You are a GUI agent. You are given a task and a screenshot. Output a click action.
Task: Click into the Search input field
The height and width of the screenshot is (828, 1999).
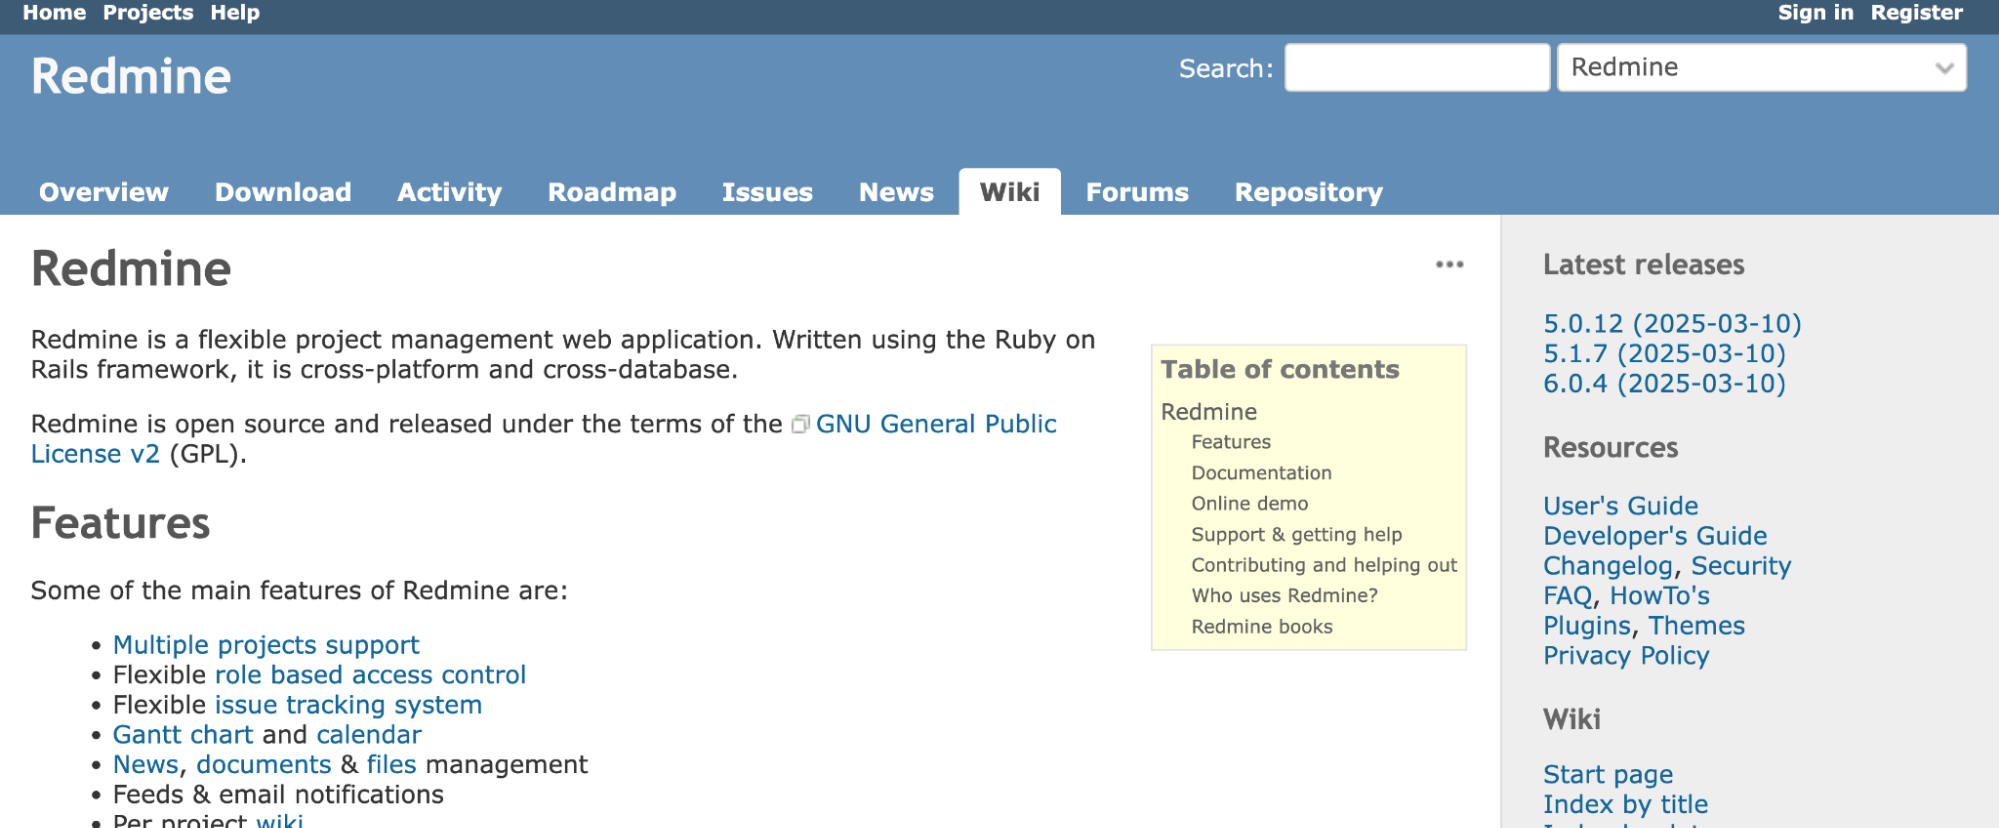point(1416,68)
